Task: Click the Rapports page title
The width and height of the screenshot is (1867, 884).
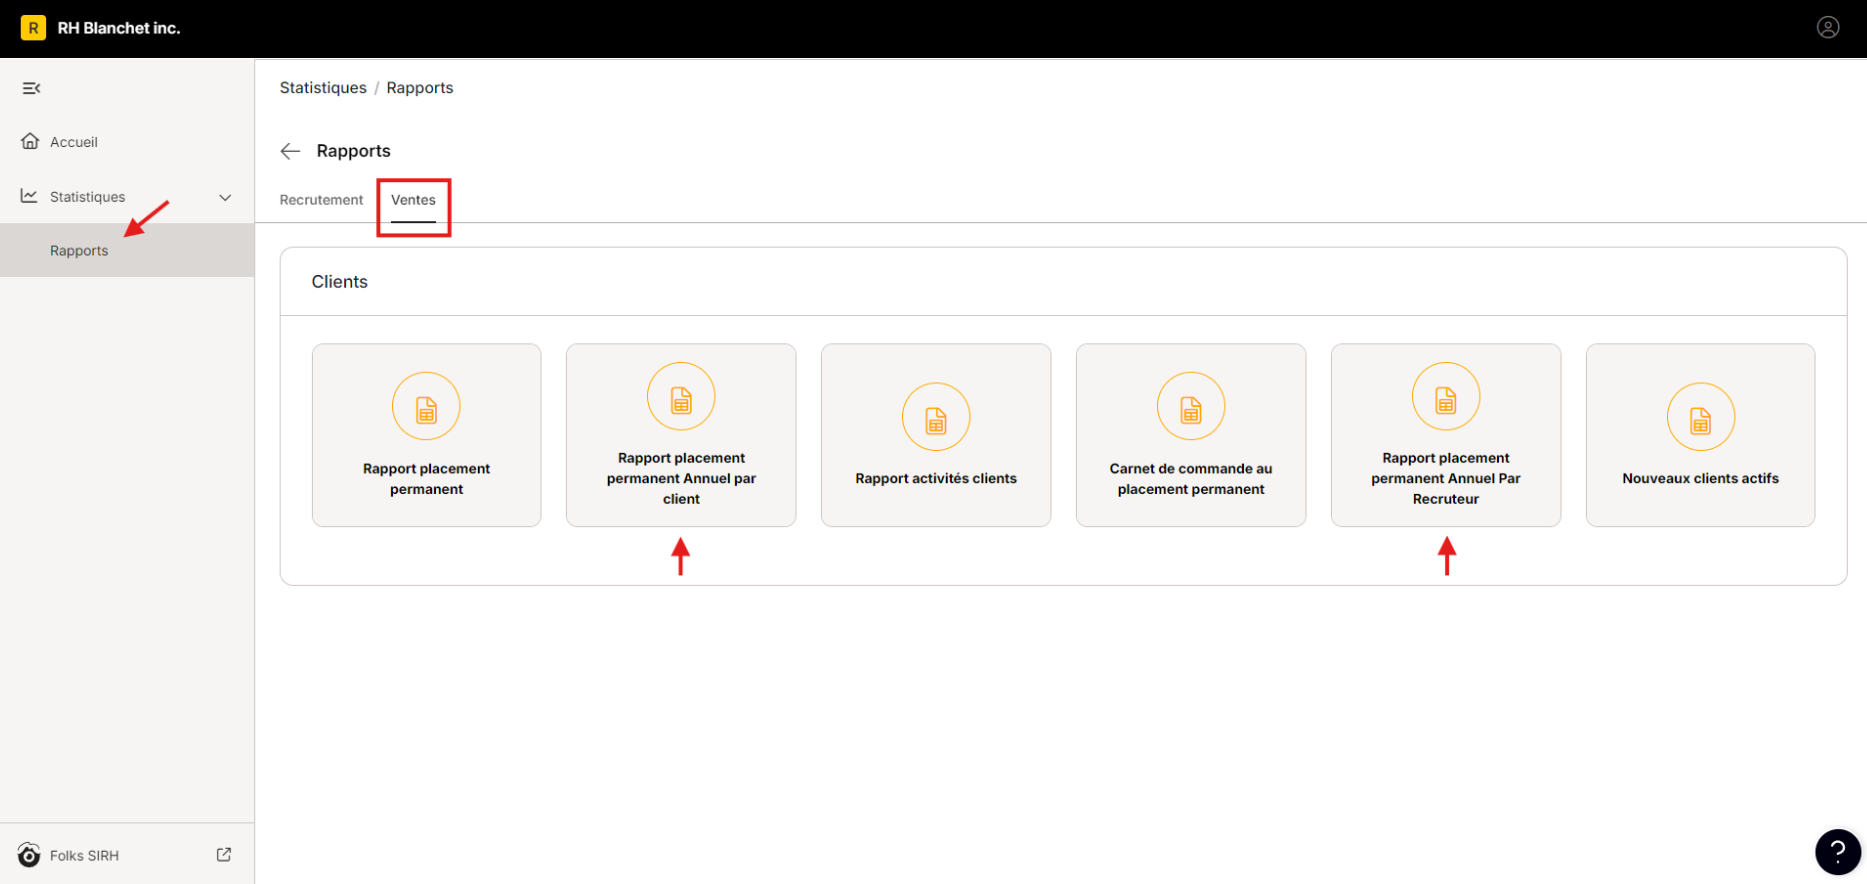Action: [353, 151]
